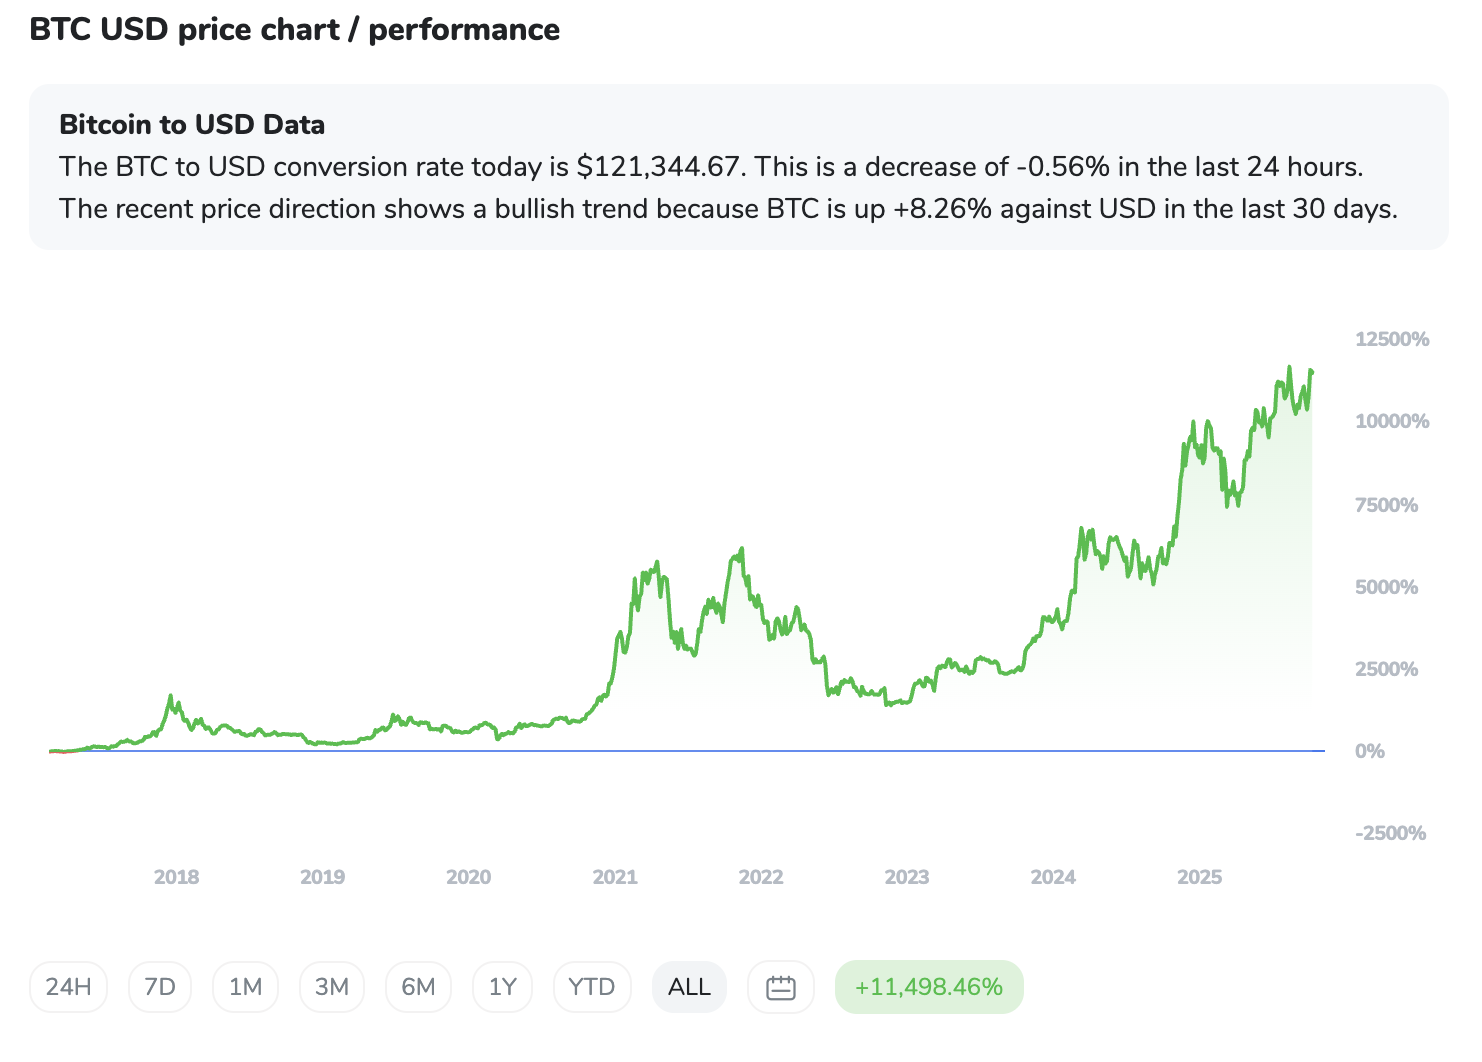Show year-to-date YTD performance

tap(591, 987)
